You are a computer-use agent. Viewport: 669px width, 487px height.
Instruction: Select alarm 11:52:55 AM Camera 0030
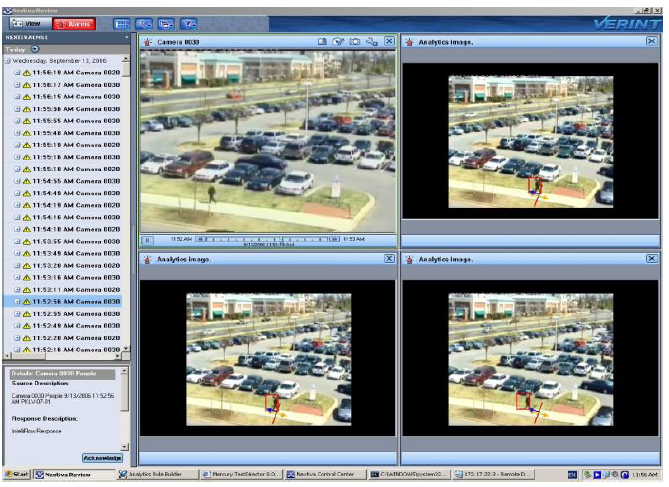[76, 314]
